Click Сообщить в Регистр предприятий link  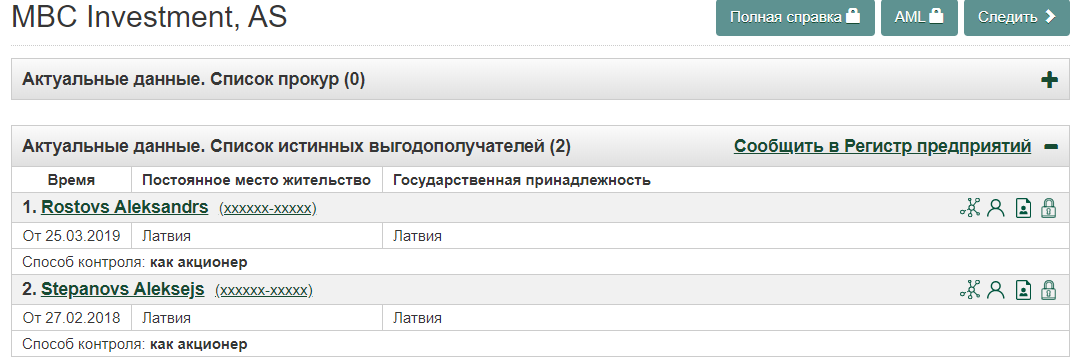click(882, 146)
